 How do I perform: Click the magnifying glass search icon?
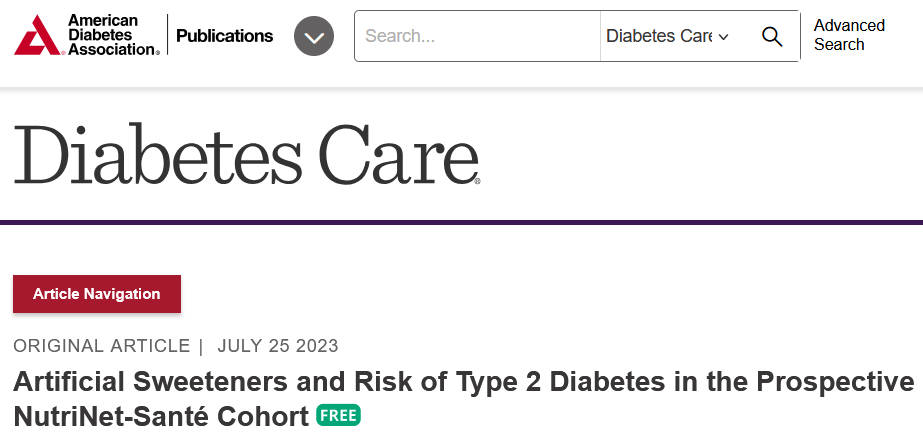click(x=772, y=36)
